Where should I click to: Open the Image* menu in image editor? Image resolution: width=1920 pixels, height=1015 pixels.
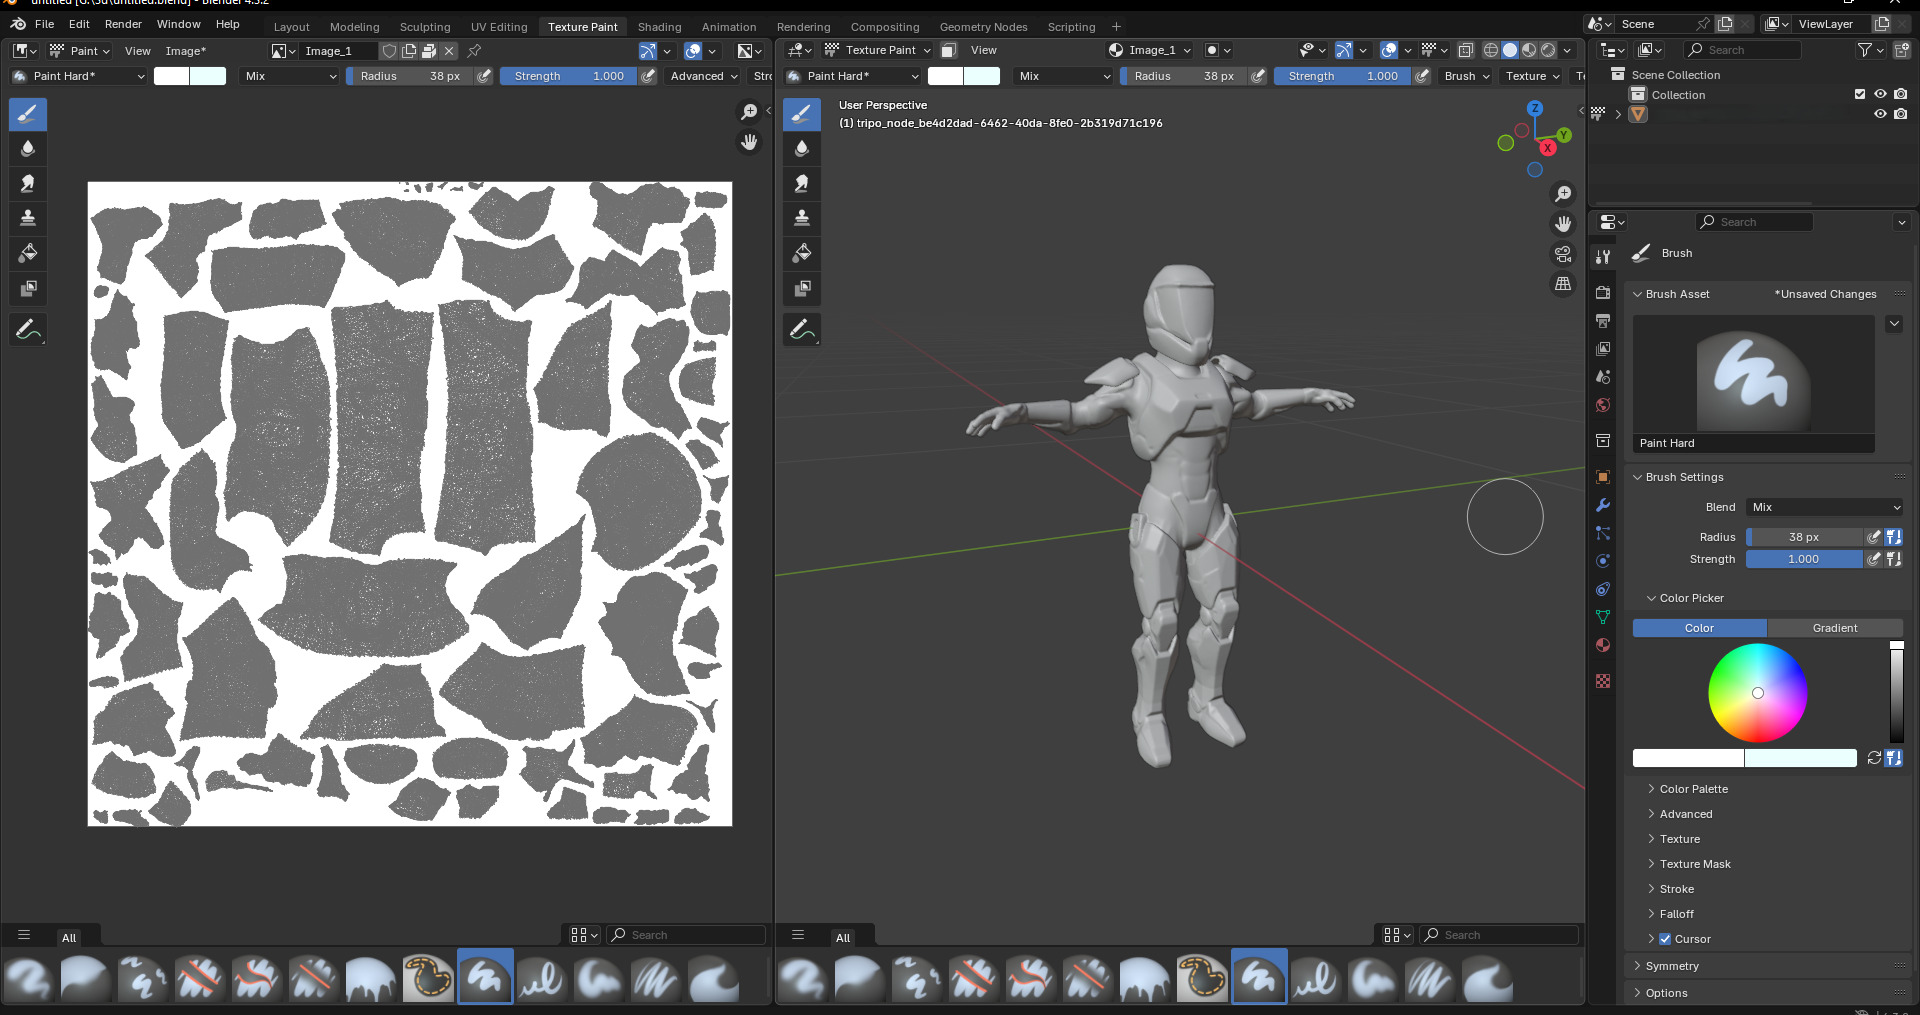pos(185,51)
